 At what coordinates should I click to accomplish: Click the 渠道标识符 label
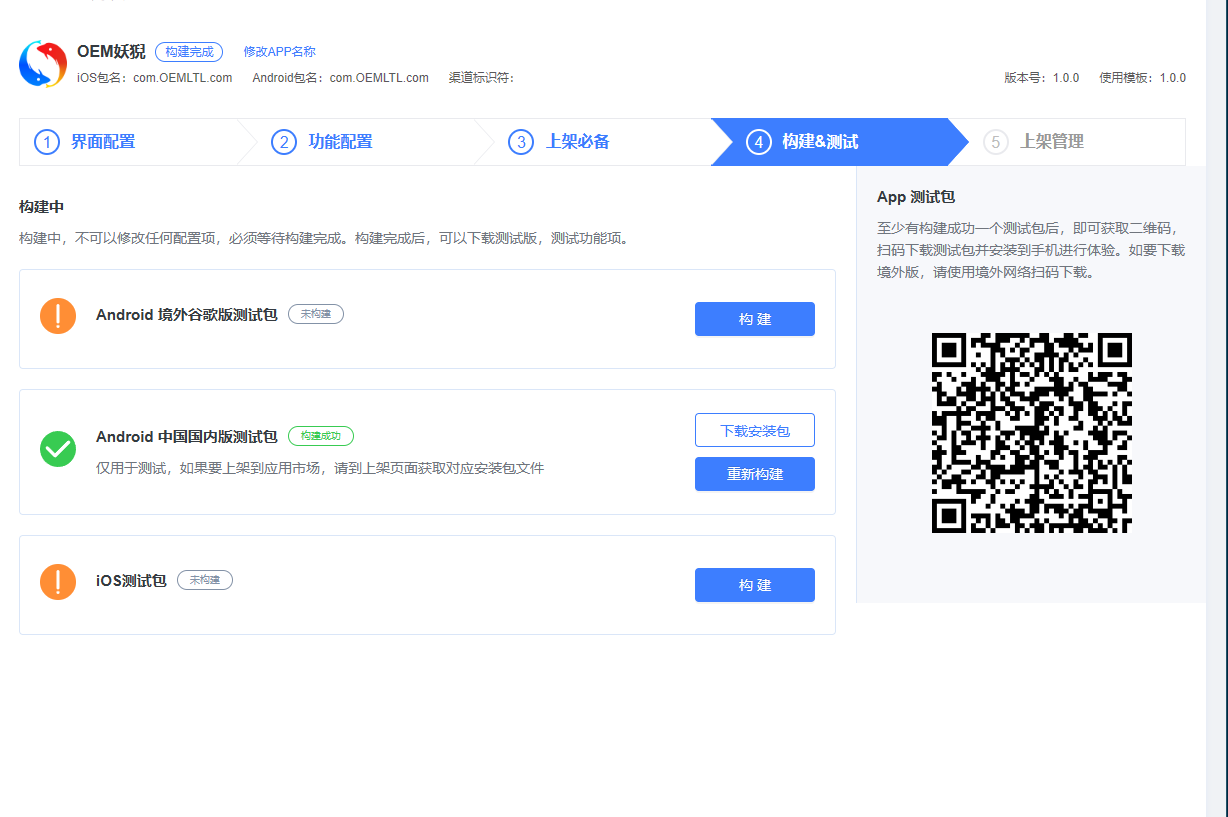481,78
